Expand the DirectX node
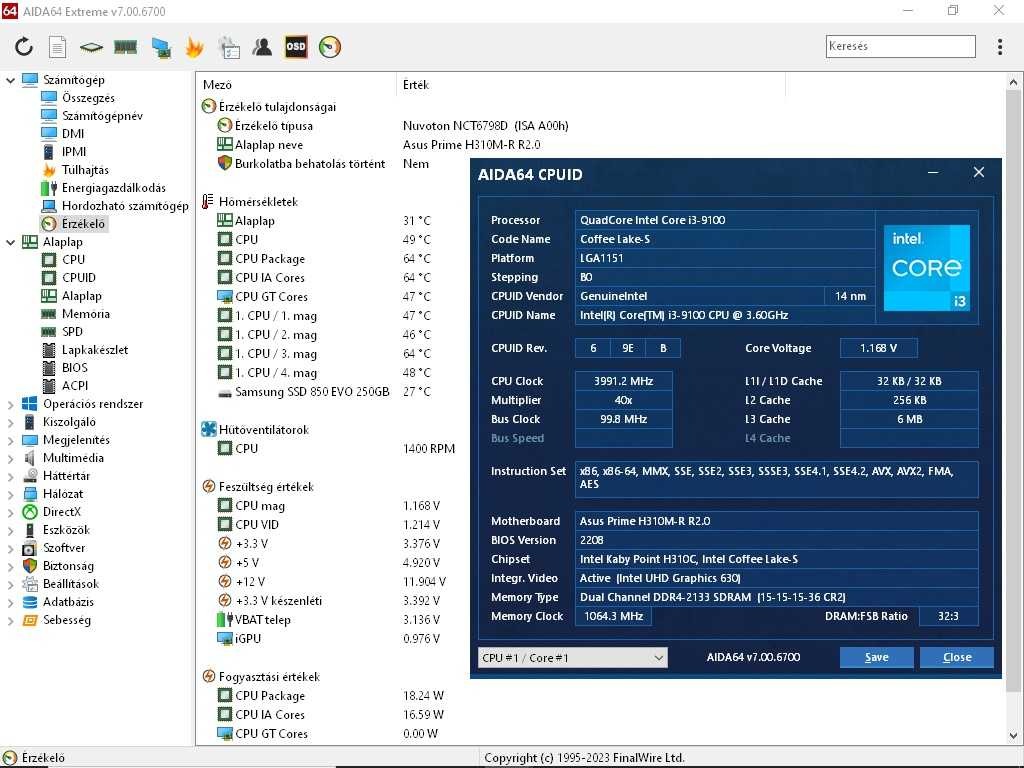The width and height of the screenshot is (1024, 768). [x=10, y=512]
